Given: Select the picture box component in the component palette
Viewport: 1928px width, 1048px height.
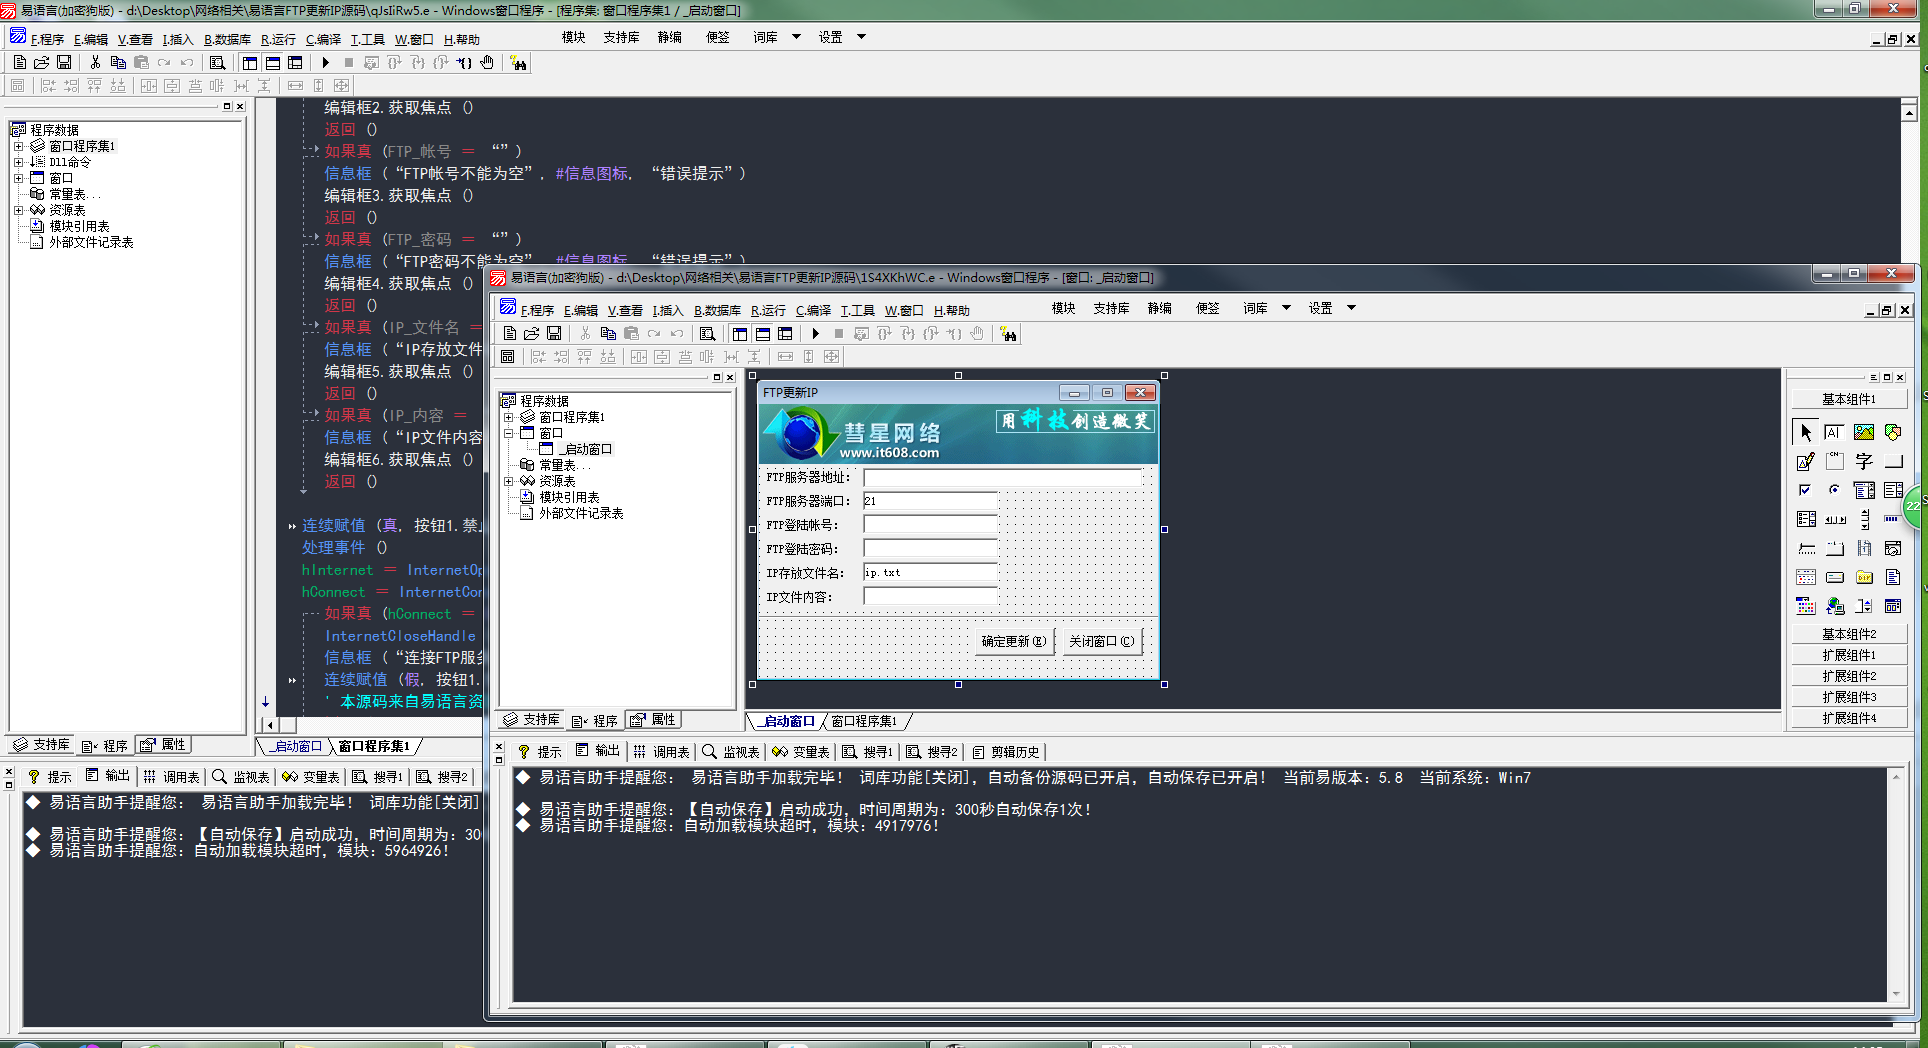Looking at the screenshot, I should [x=1863, y=432].
